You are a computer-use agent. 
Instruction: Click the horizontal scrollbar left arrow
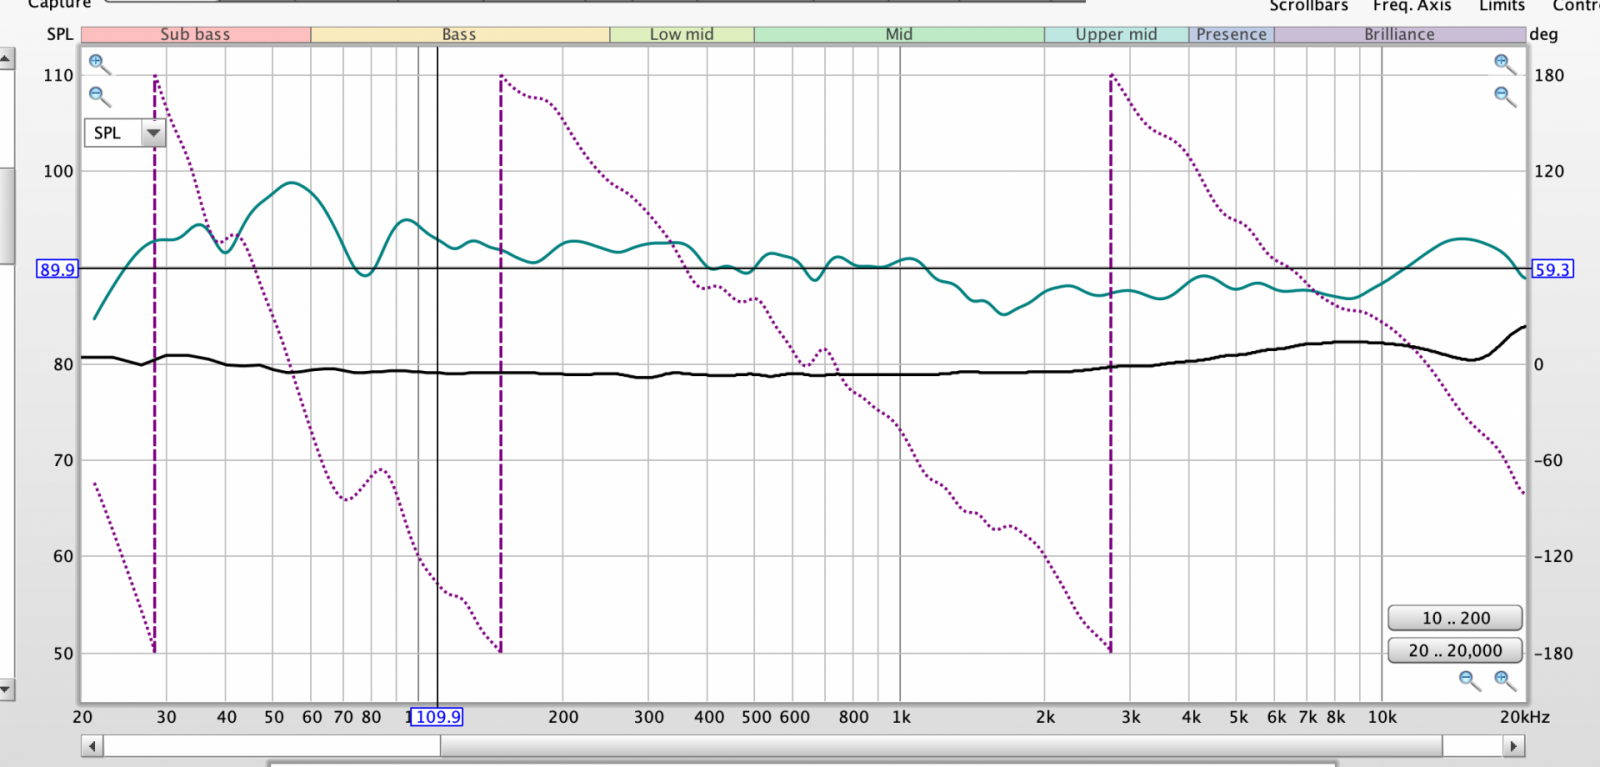92,746
